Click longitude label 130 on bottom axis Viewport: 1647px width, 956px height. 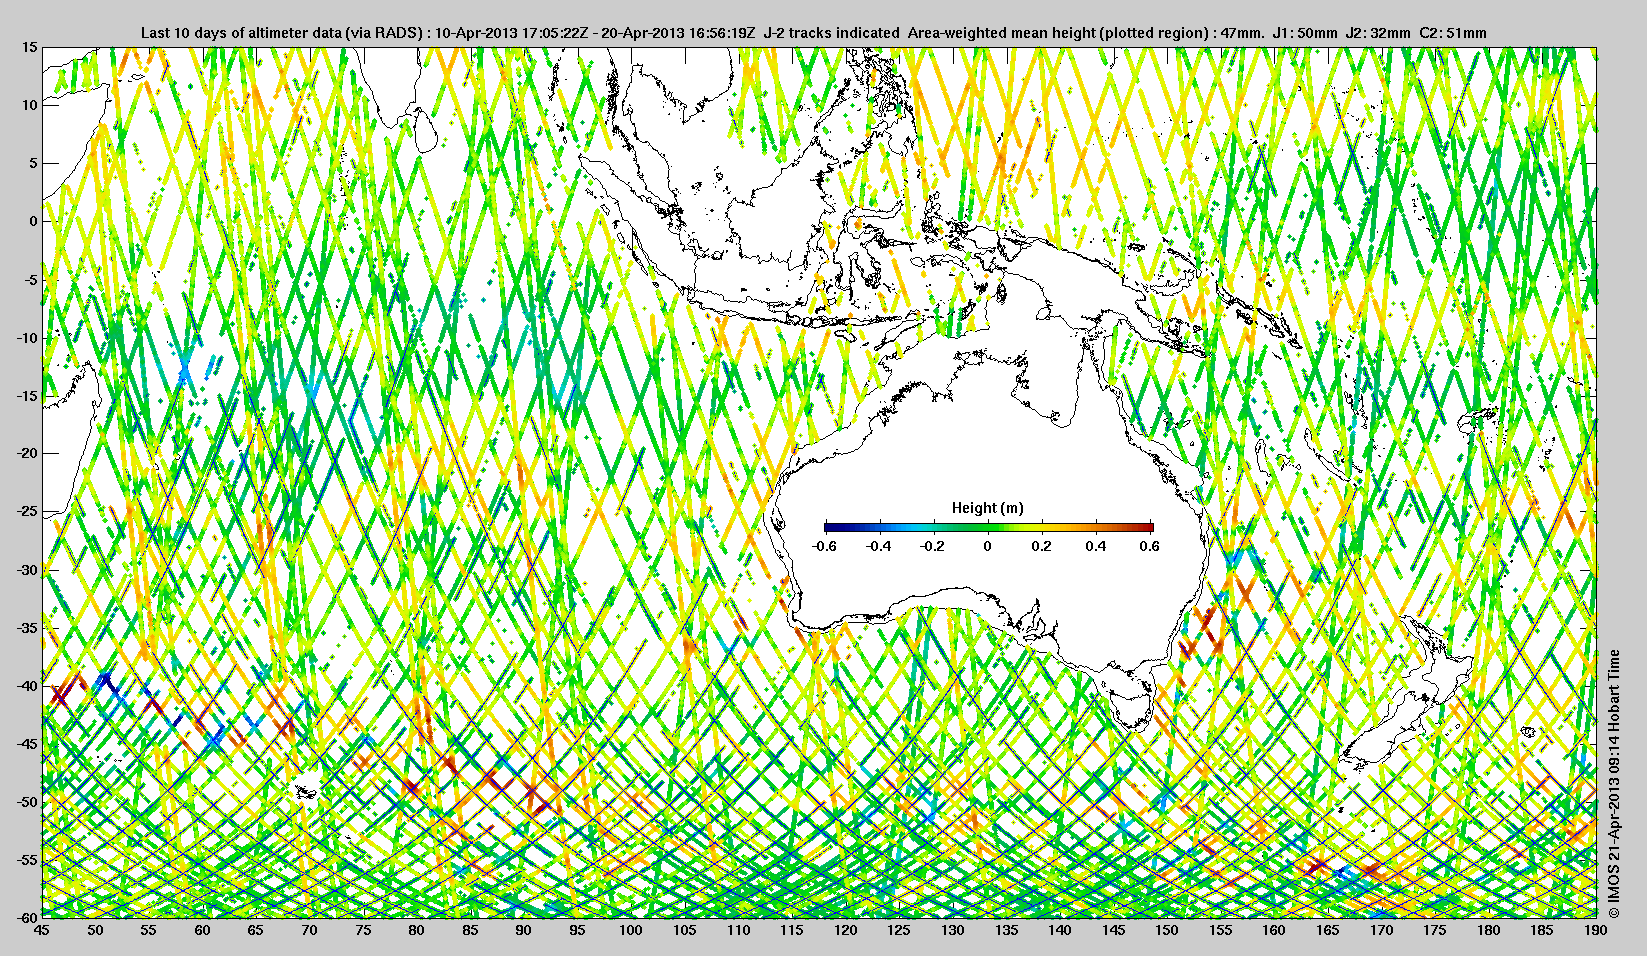953,930
